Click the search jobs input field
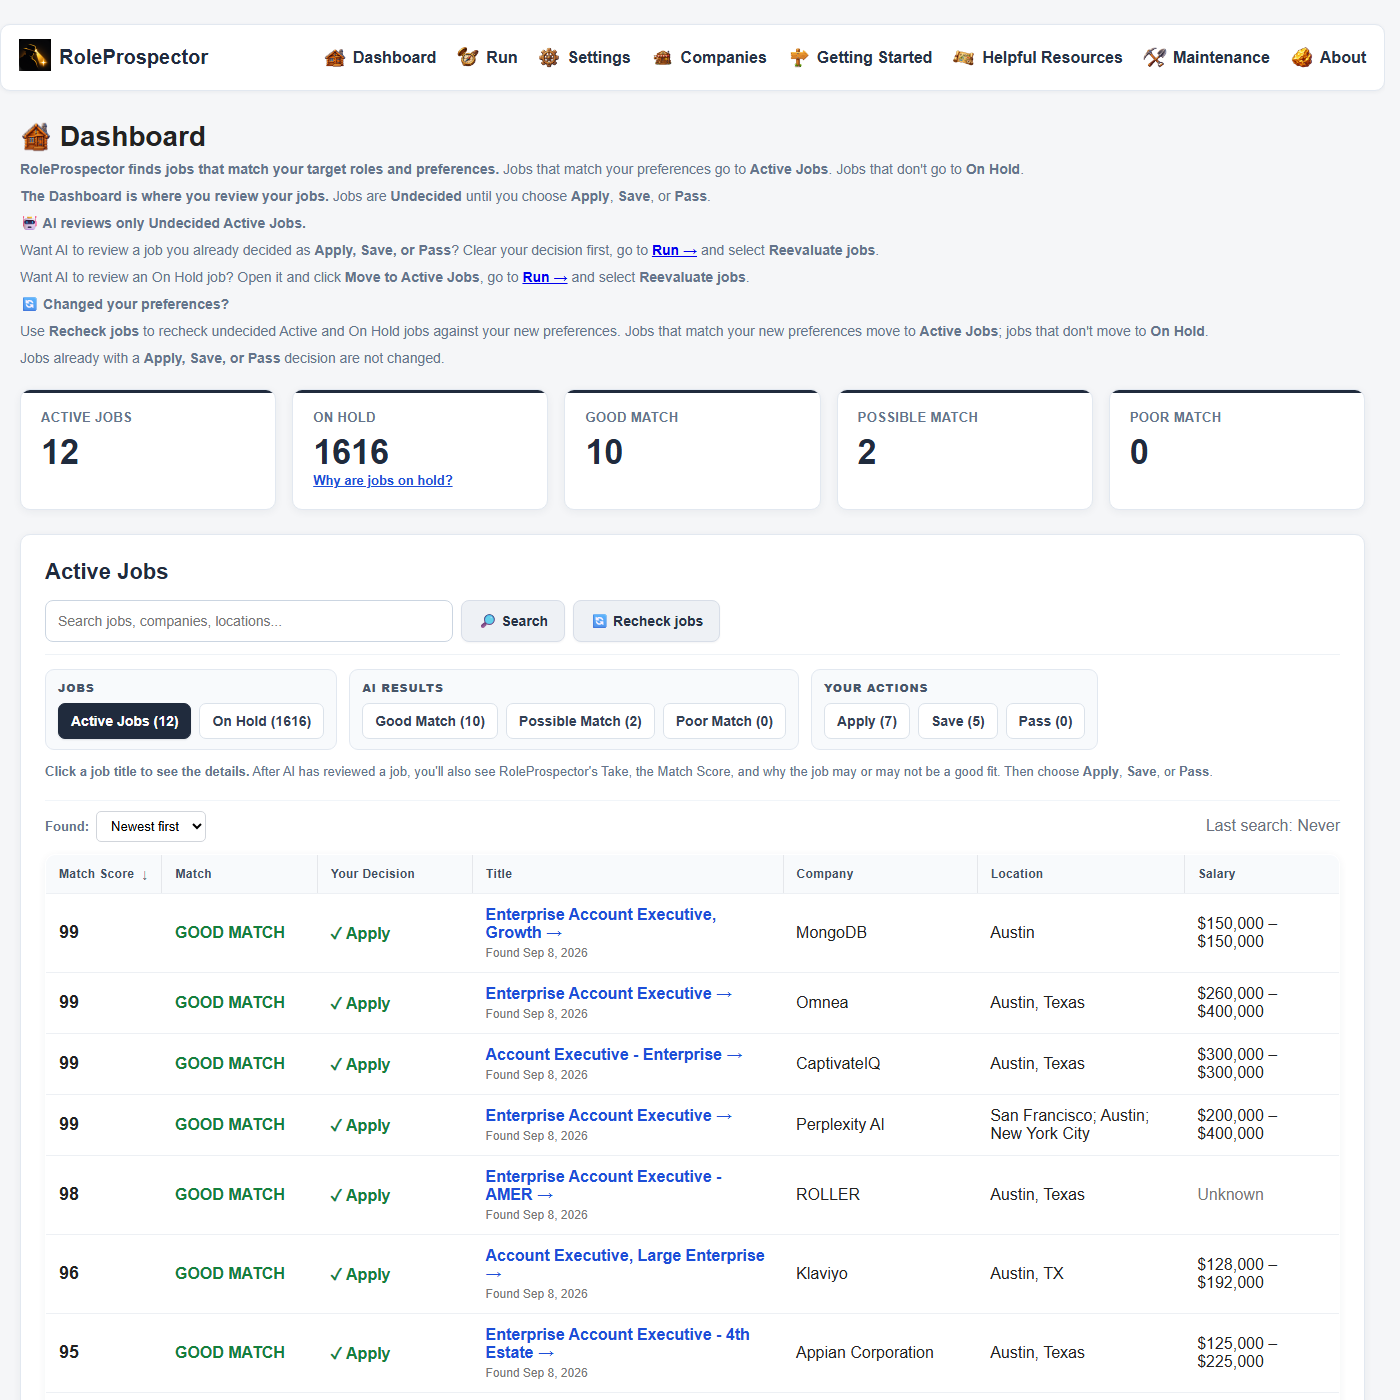 (x=249, y=621)
